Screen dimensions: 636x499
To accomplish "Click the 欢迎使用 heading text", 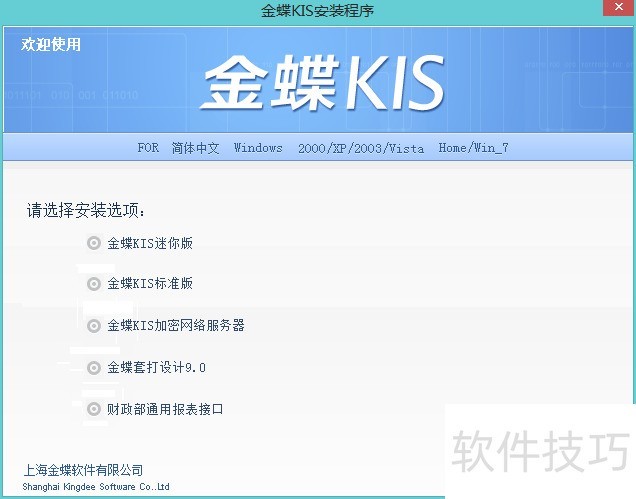I will (51, 44).
